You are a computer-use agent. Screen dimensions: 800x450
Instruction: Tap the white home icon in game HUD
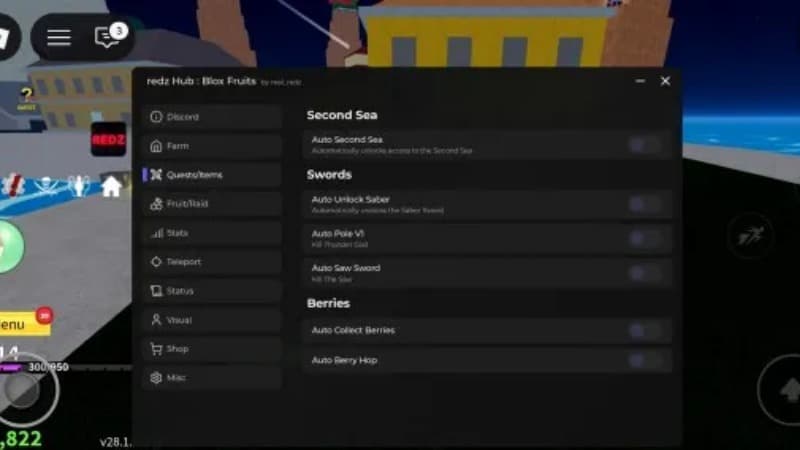pos(111,186)
